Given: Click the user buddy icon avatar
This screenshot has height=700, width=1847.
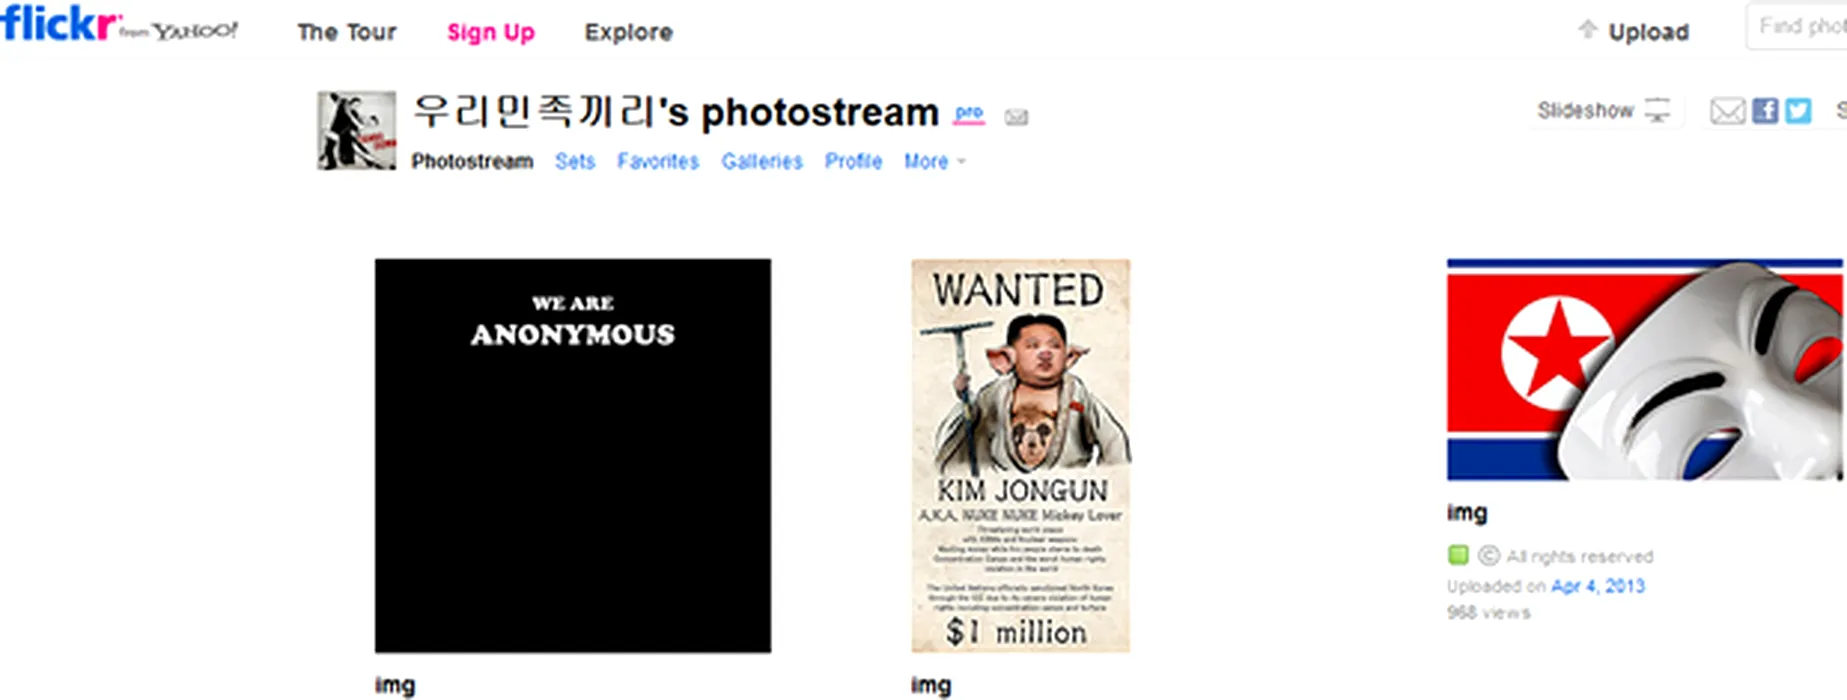Looking at the screenshot, I should point(356,130).
